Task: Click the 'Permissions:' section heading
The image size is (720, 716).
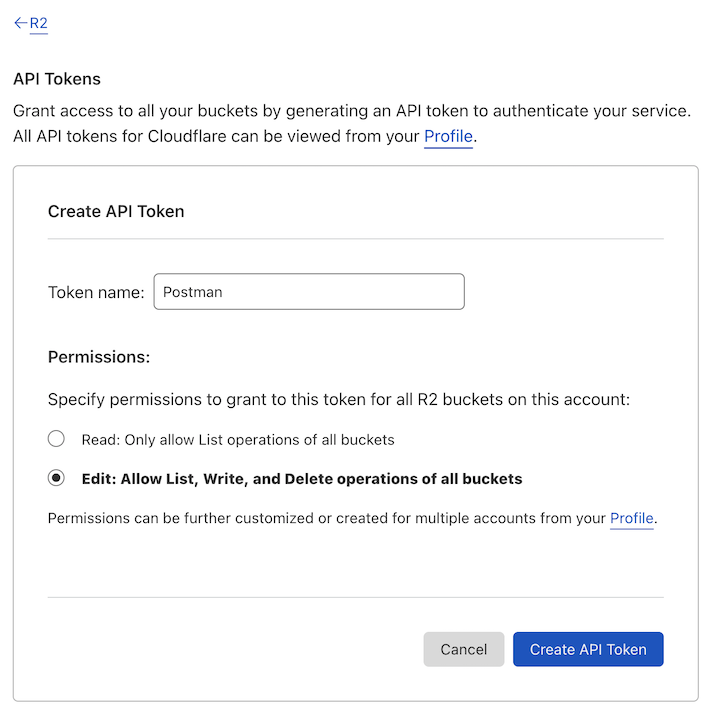Action: coord(99,356)
